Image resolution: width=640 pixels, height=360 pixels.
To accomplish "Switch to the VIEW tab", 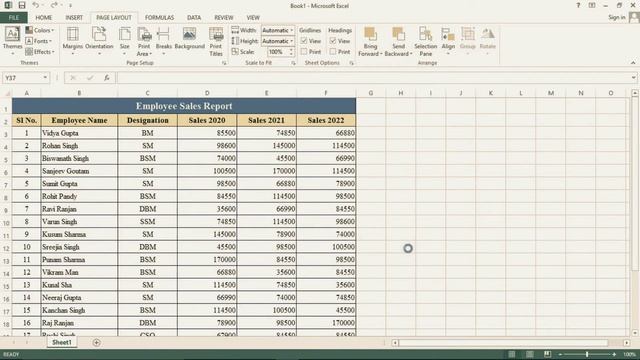I will click(253, 18).
